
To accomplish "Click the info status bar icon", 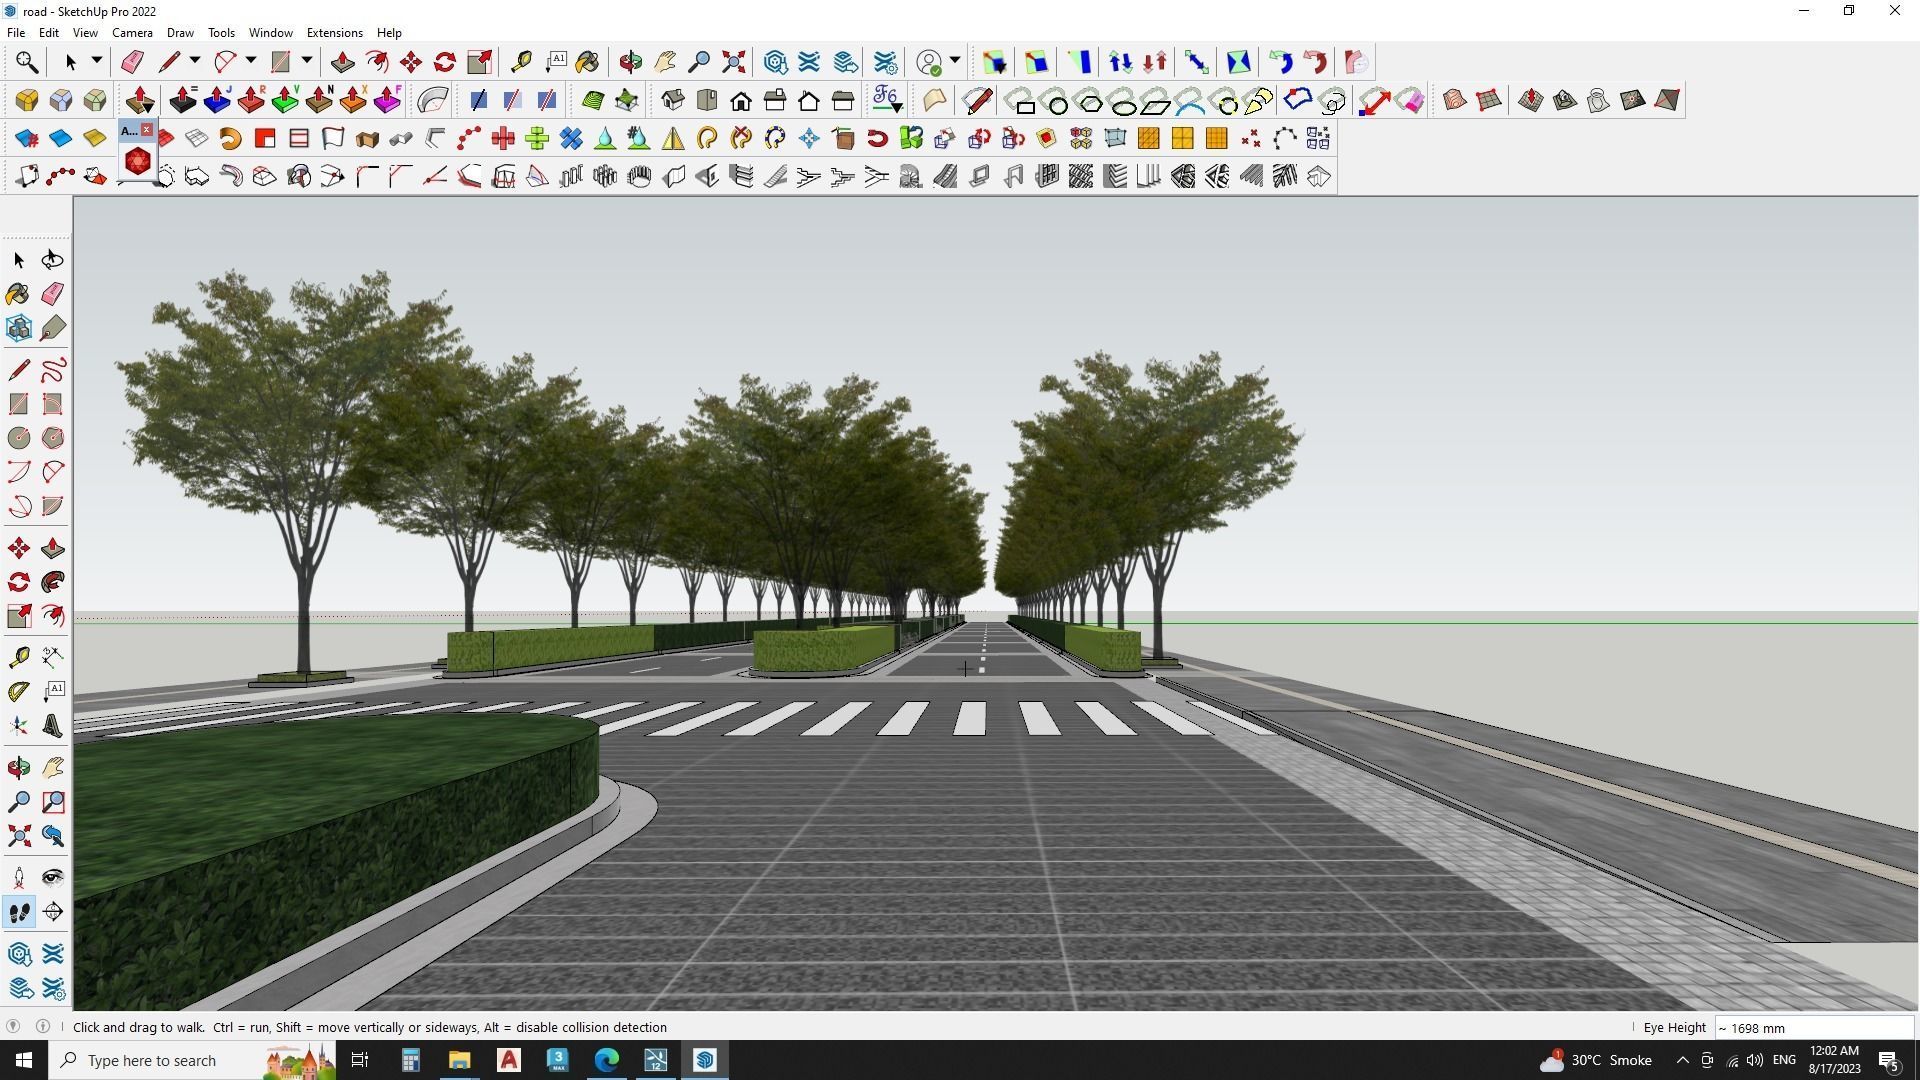I will click(x=43, y=1027).
